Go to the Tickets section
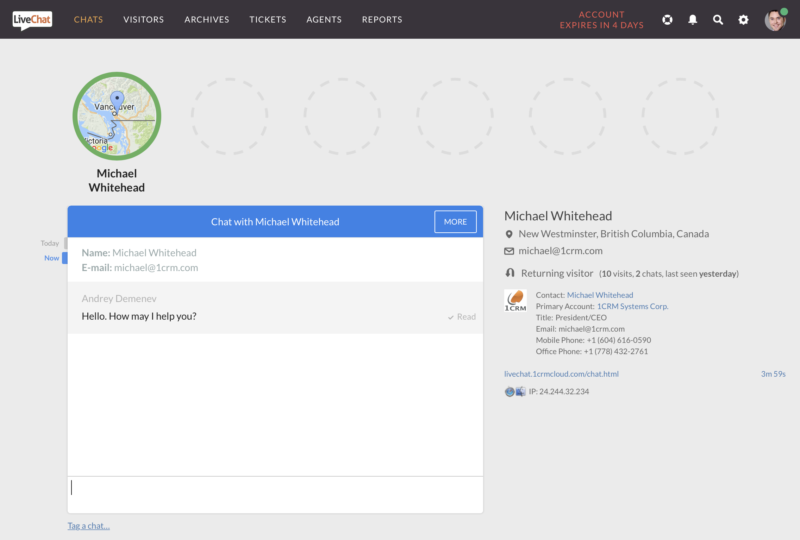Viewport: 800px width, 540px height. [x=267, y=20]
